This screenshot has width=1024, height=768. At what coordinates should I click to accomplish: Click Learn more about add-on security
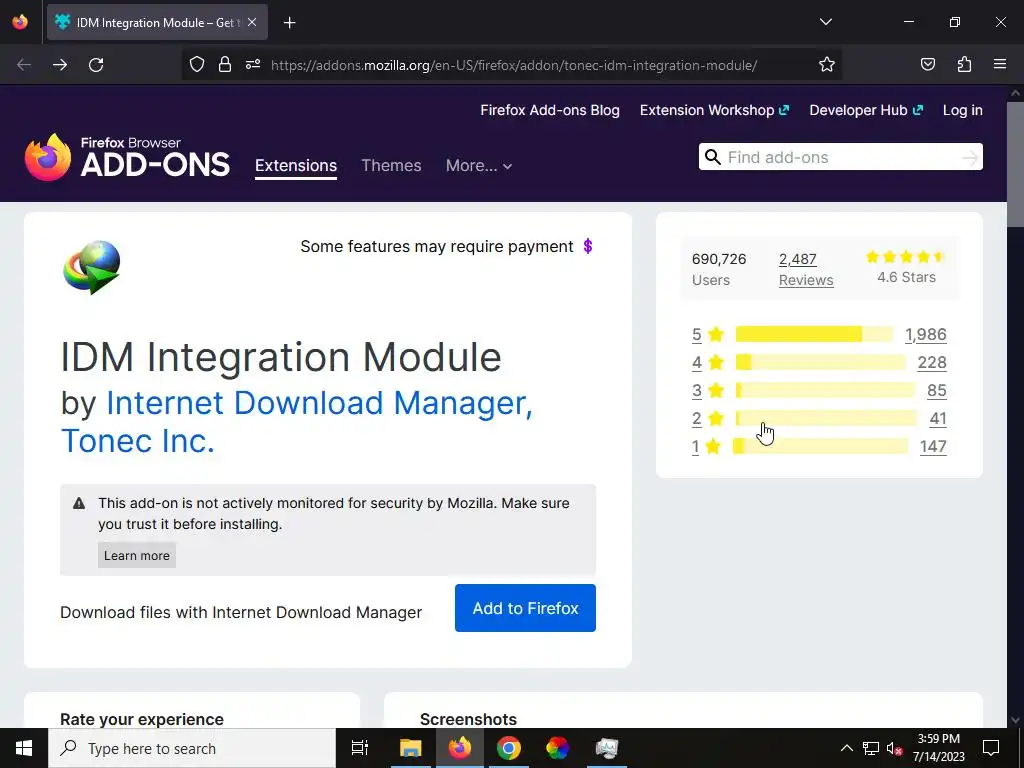coord(136,555)
